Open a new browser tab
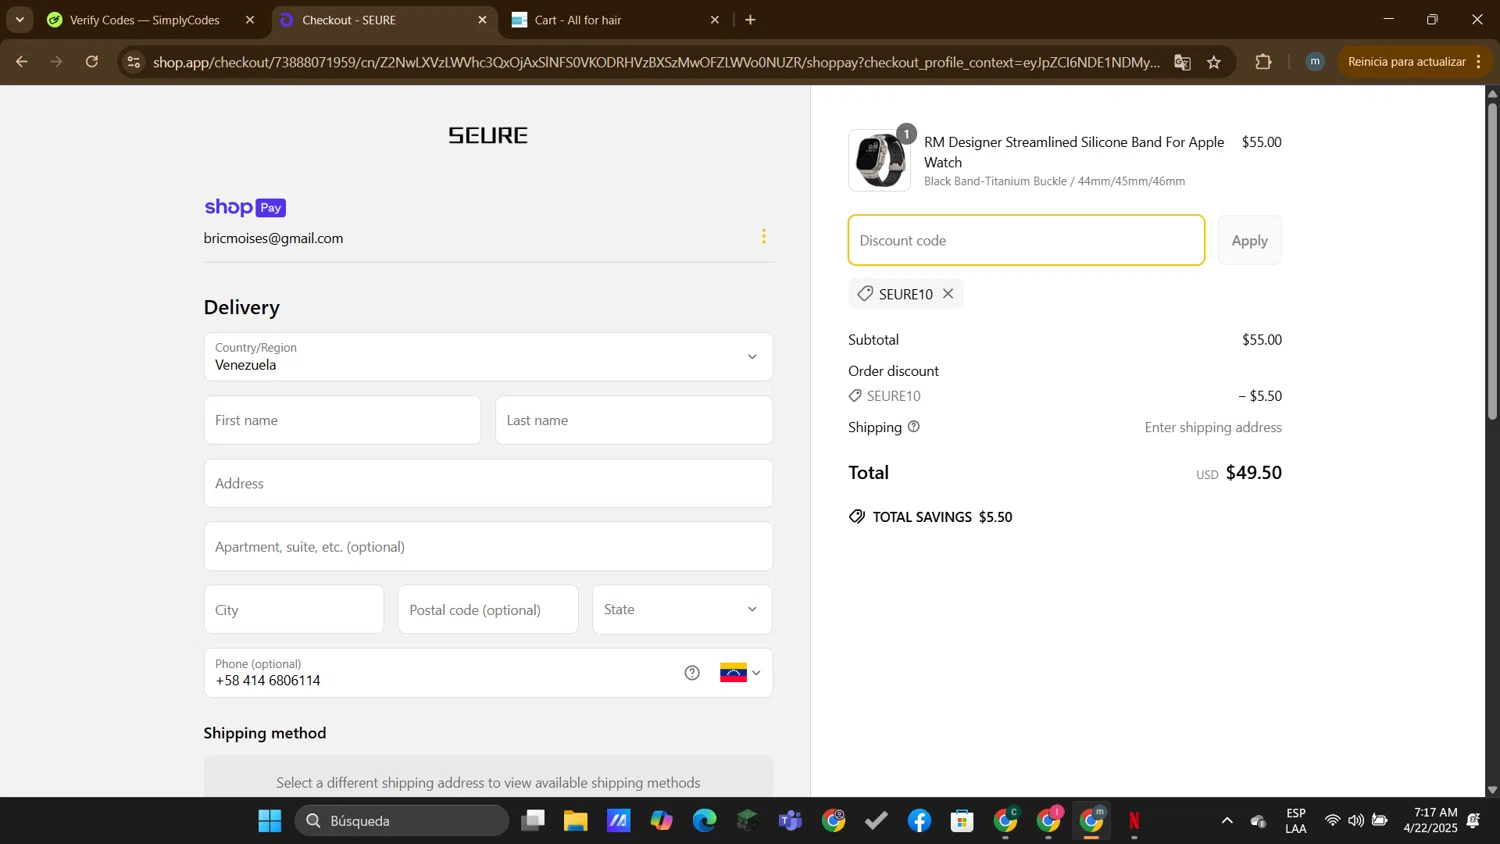Viewport: 1500px width, 844px height. [x=751, y=20]
